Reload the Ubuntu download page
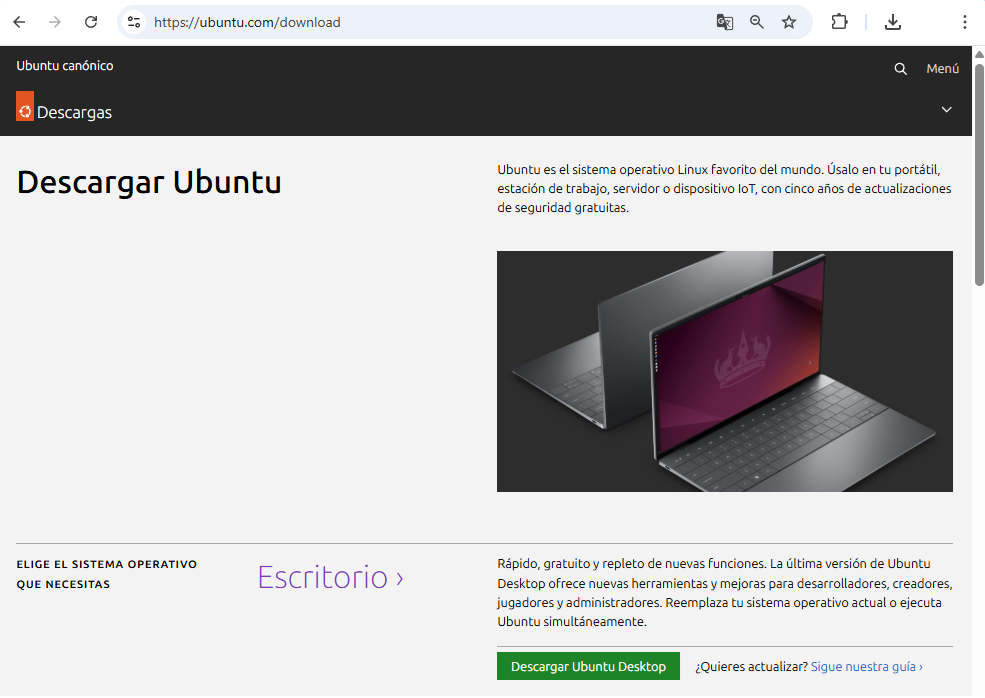 (91, 22)
